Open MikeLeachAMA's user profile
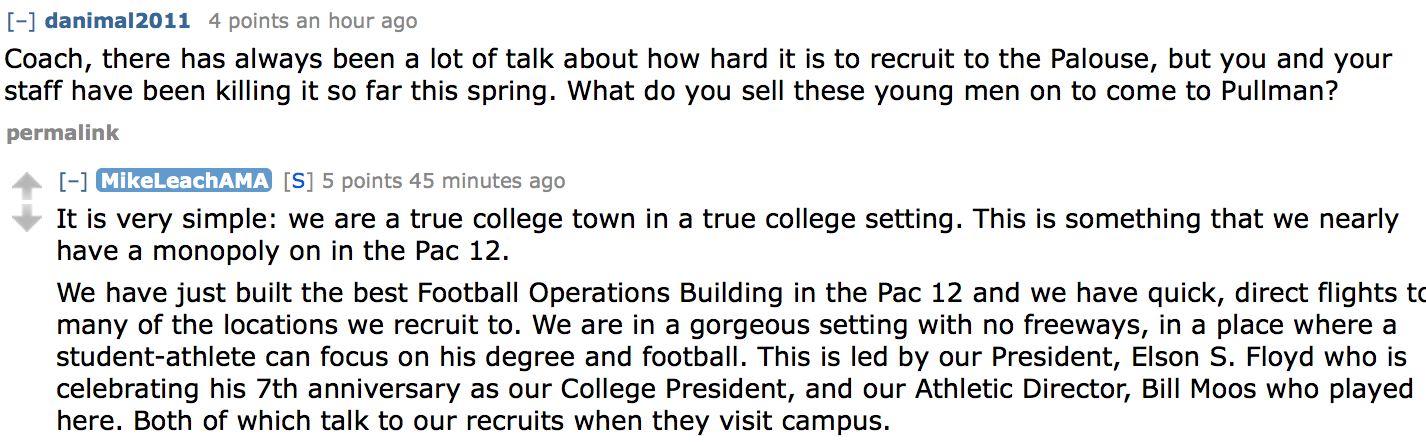 pos(184,181)
